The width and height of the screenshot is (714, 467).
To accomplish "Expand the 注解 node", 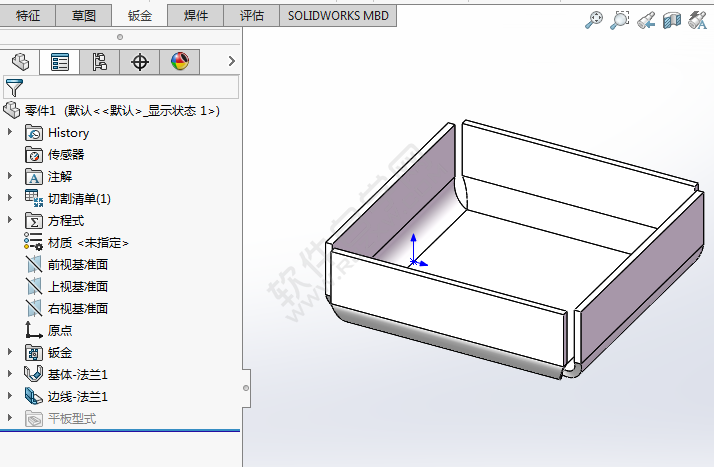I will click(10, 176).
